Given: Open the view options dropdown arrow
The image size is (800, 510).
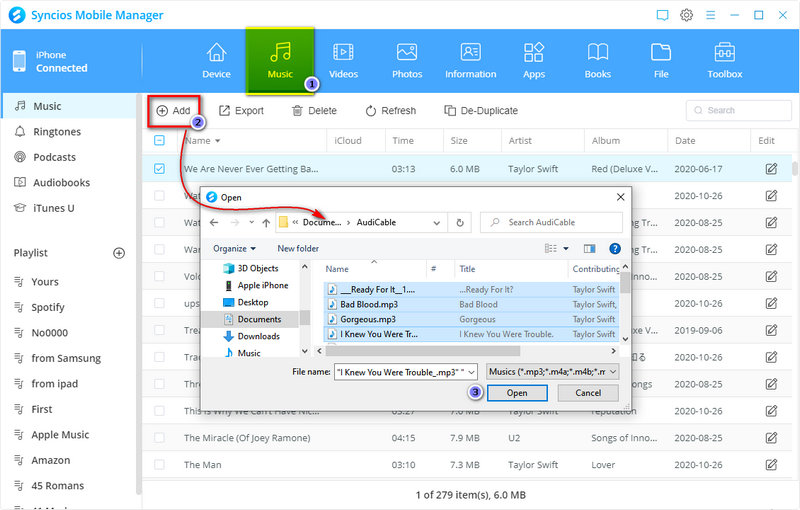Looking at the screenshot, I should [x=565, y=248].
